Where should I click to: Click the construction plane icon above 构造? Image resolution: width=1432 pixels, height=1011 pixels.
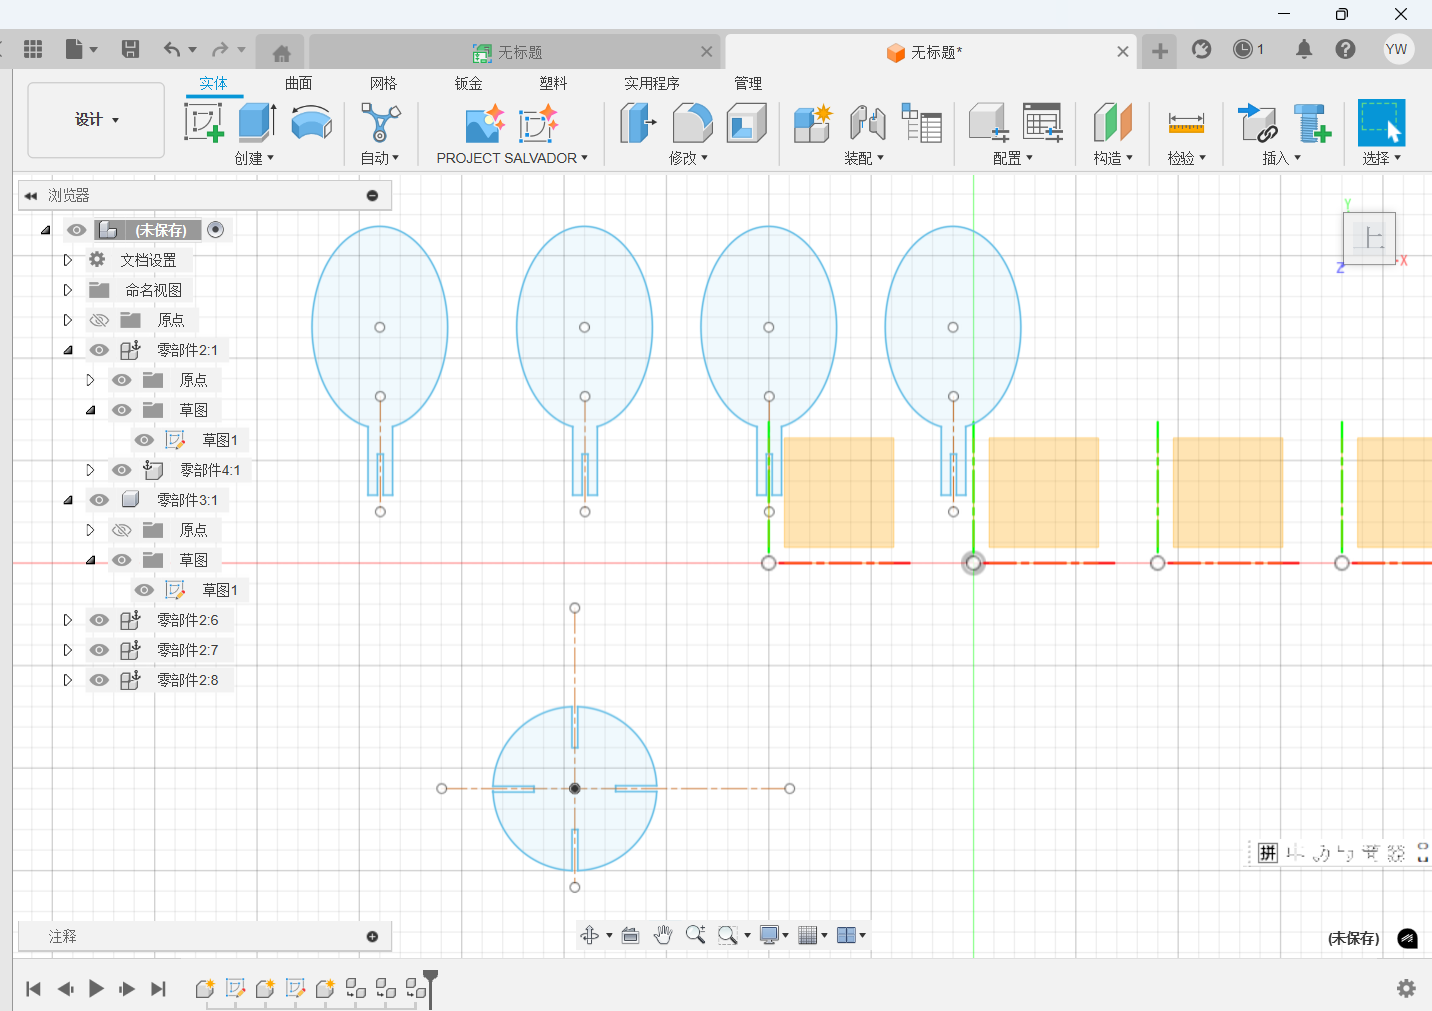[x=1112, y=123]
